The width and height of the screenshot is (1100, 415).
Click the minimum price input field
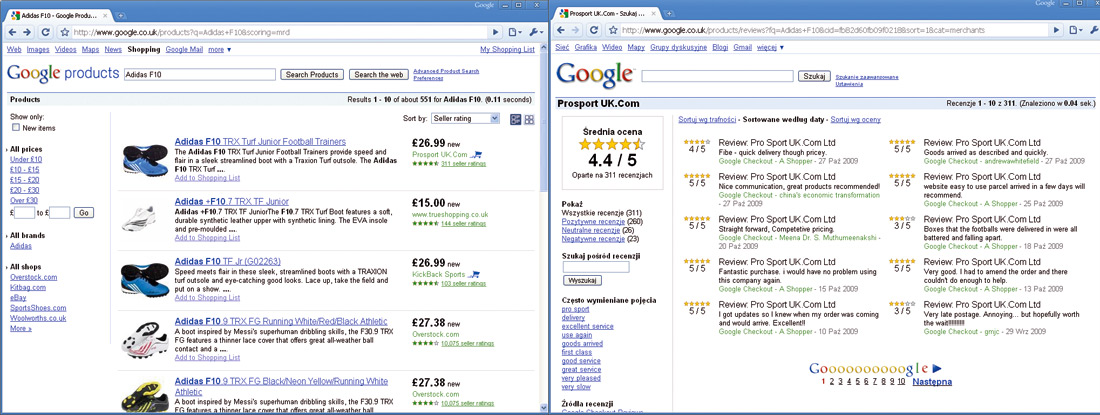point(25,212)
